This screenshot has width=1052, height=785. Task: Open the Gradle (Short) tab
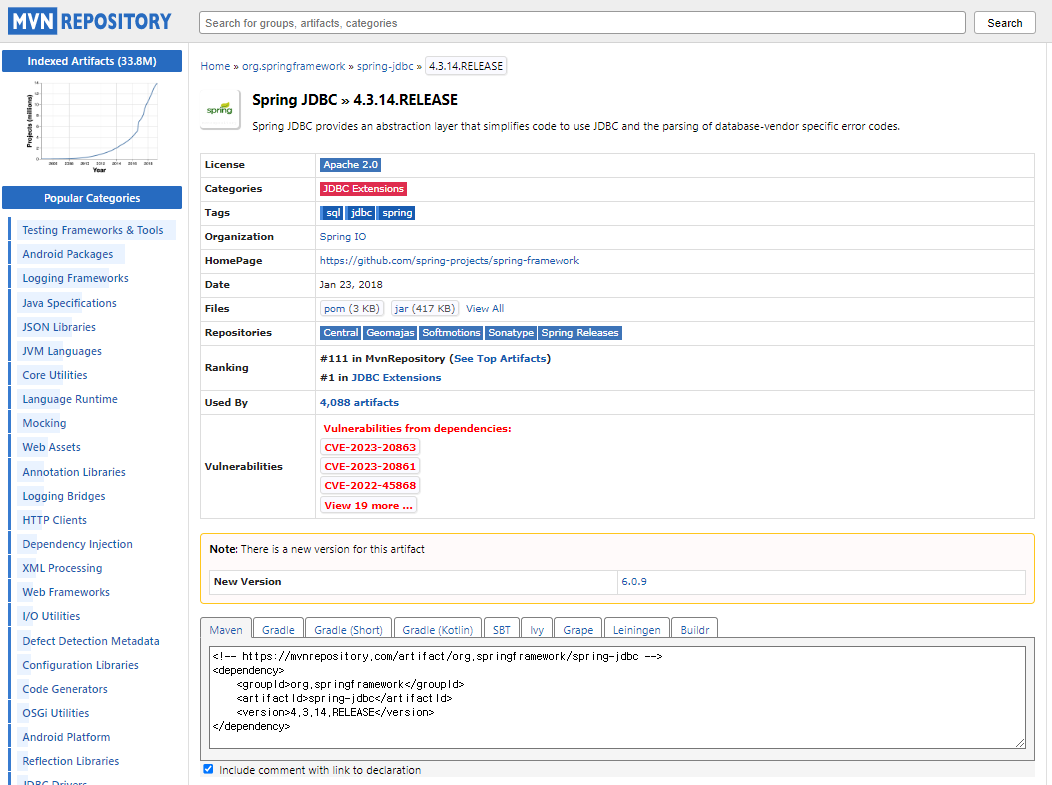coord(348,629)
